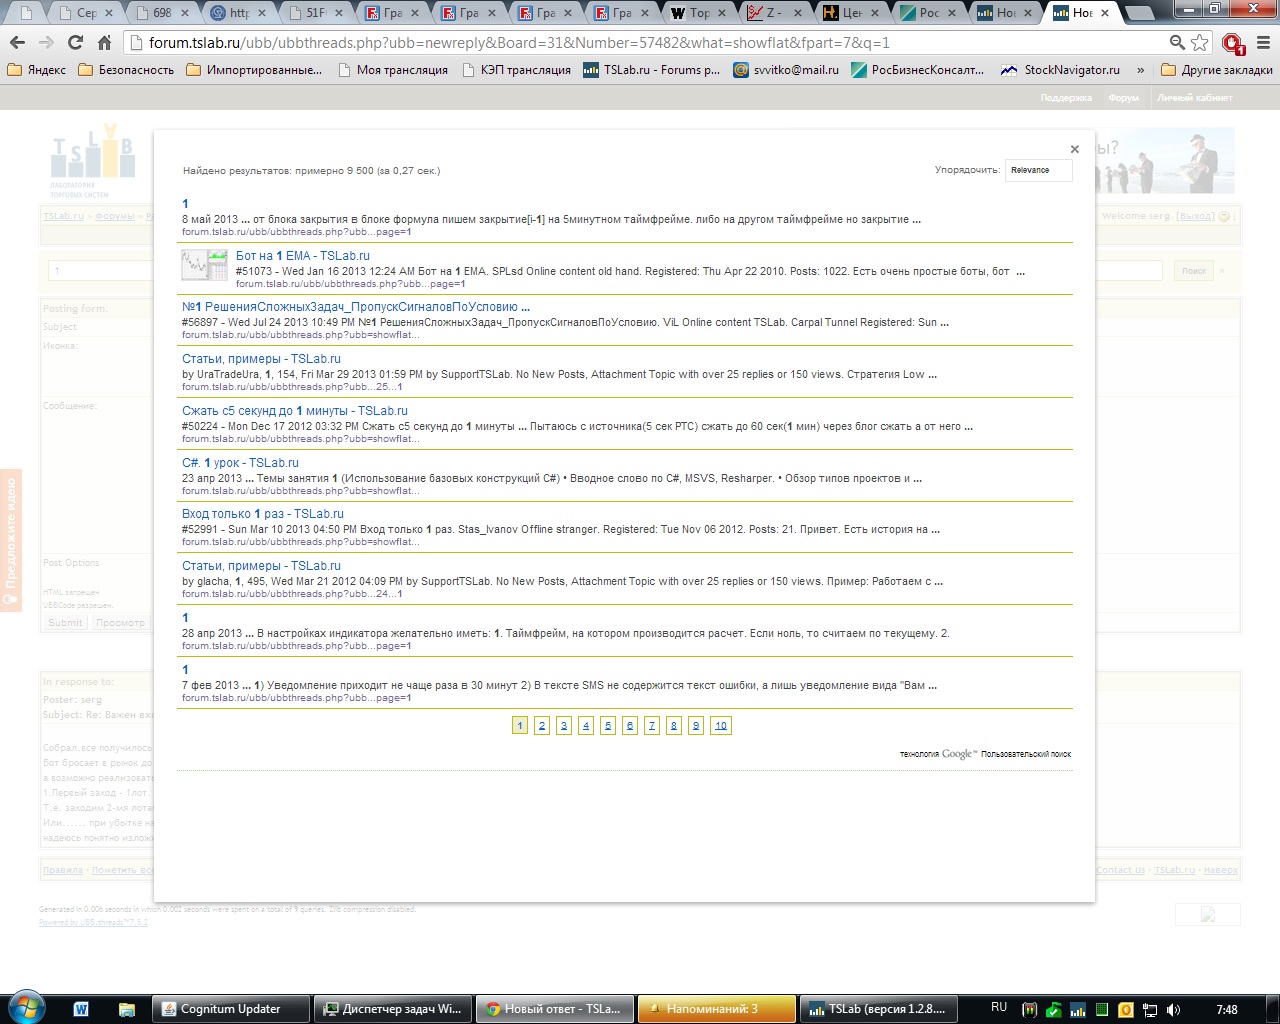Image resolution: width=1280 pixels, height=1024 pixels.
Task: Open result C#. 1 урок - TSLab.ru
Action: tap(240, 463)
